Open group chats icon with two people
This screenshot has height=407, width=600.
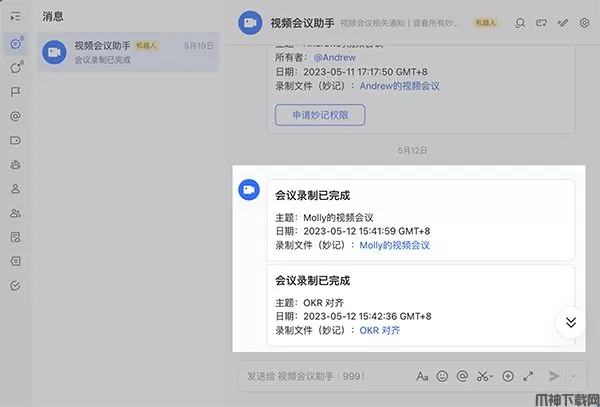15,213
